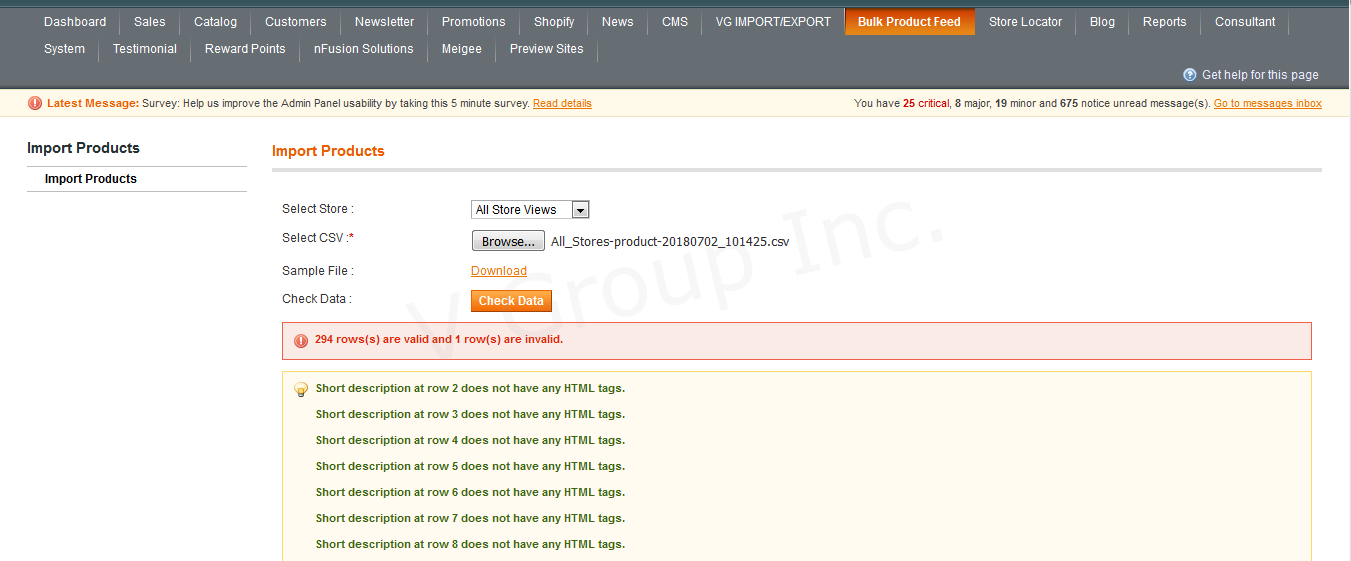Click Get help for this page
This screenshot has width=1351, height=561.
pyautogui.click(x=1259, y=75)
